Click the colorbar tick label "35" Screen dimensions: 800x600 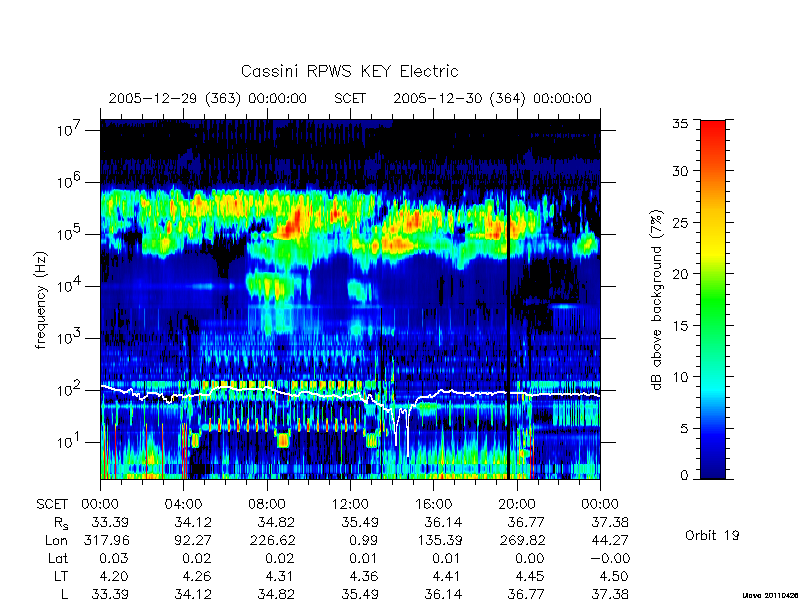click(x=680, y=124)
